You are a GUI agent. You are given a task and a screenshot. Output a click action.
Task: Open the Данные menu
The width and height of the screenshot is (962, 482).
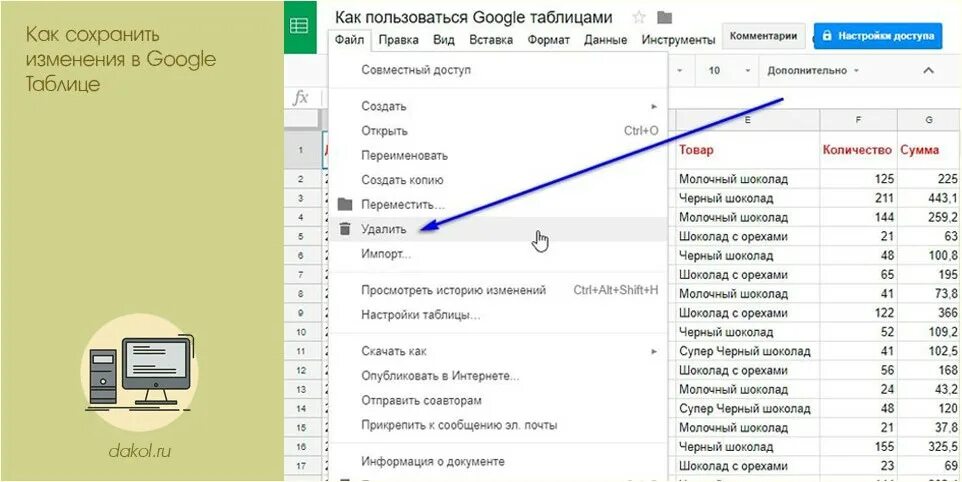tap(605, 40)
